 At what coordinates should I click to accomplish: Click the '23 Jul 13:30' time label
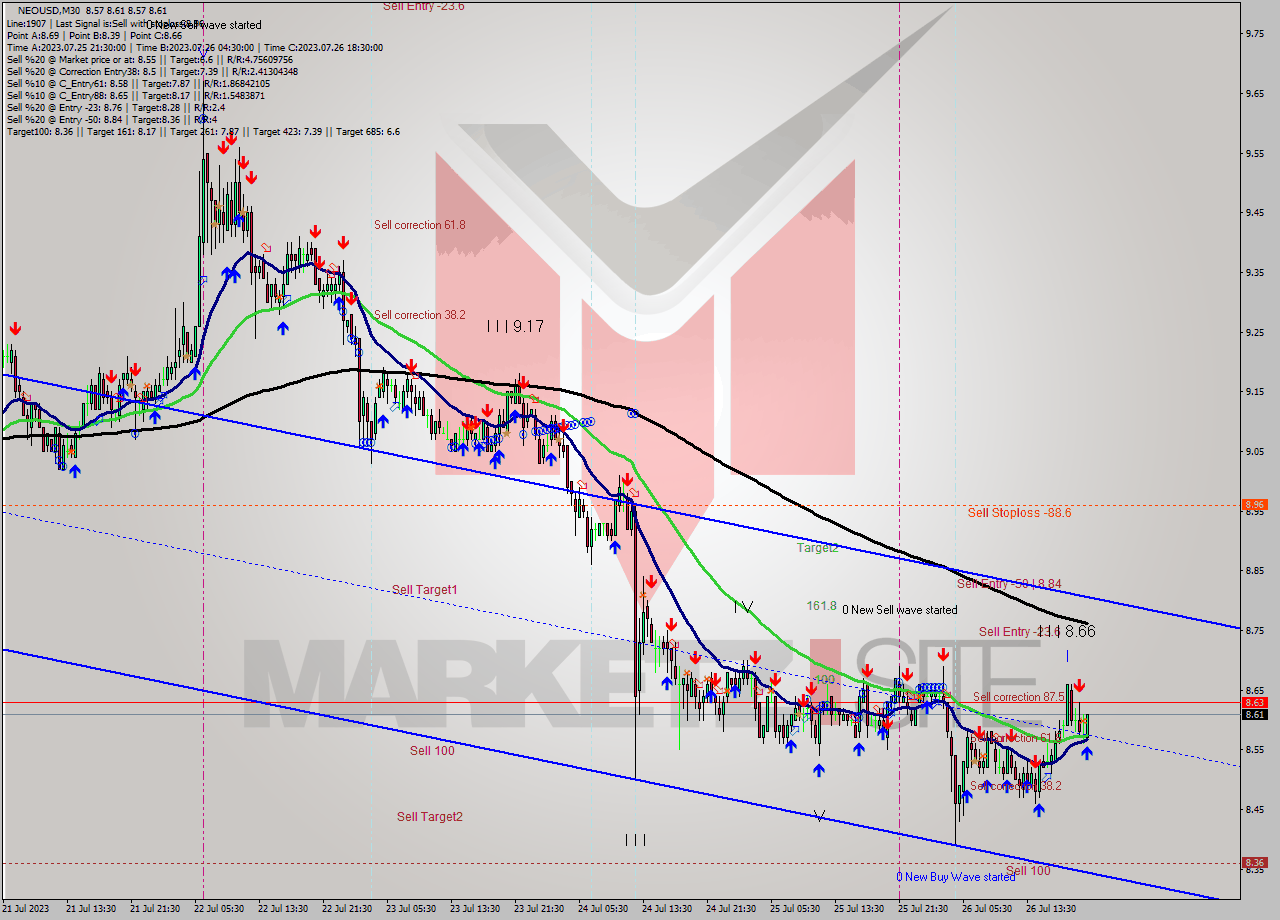474,909
